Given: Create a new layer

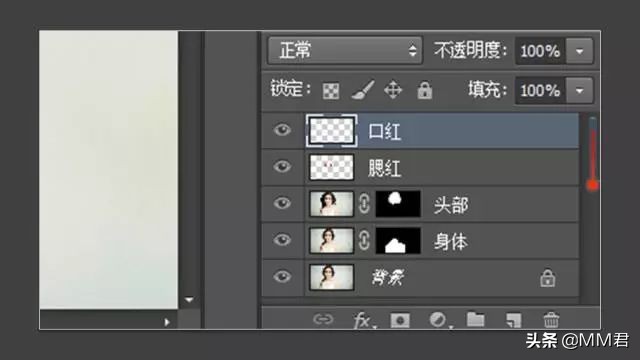Looking at the screenshot, I should pyautogui.click(x=513, y=320).
